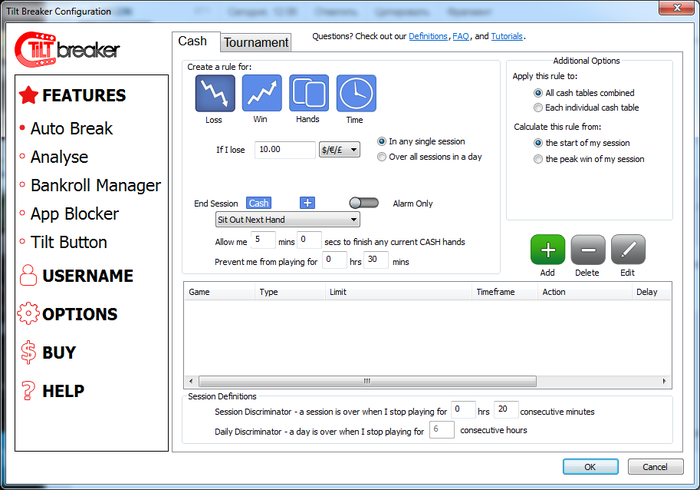Click the Session Discriminator minutes field
The image size is (700, 490).
[506, 409]
